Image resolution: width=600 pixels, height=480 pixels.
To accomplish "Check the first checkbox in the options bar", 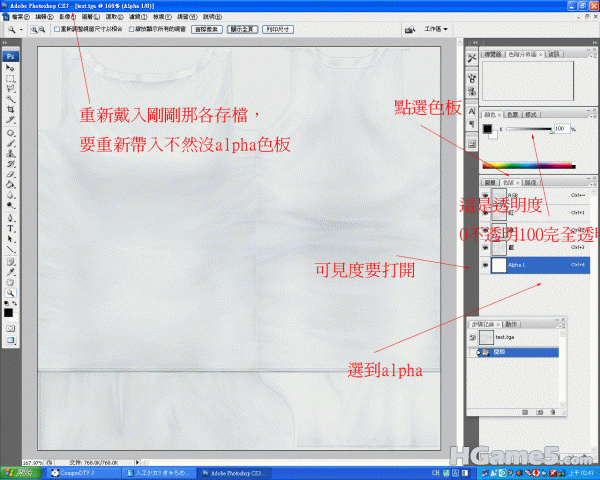I will 56,30.
